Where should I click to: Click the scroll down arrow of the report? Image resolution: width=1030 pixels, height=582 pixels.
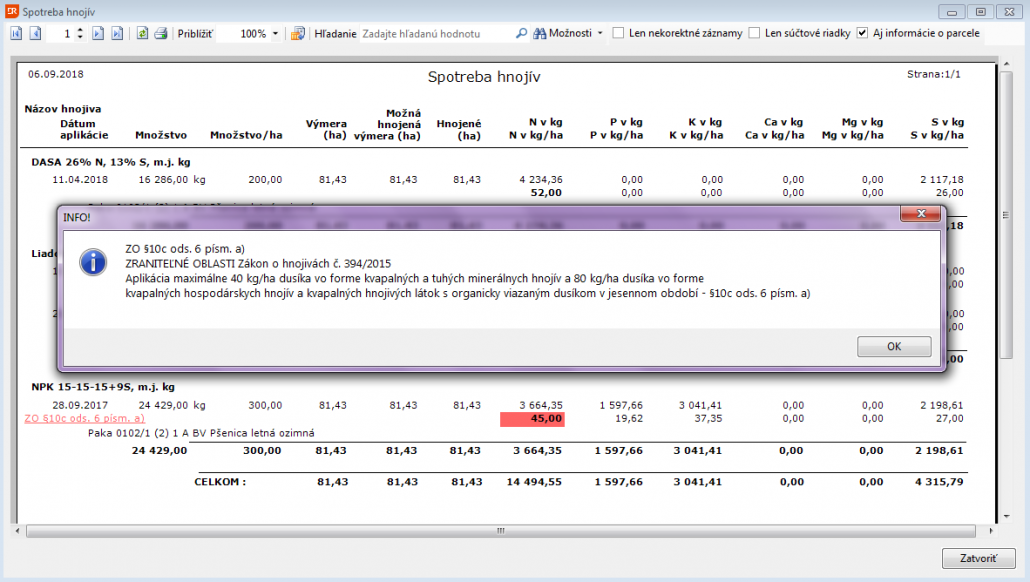tap(1006, 517)
